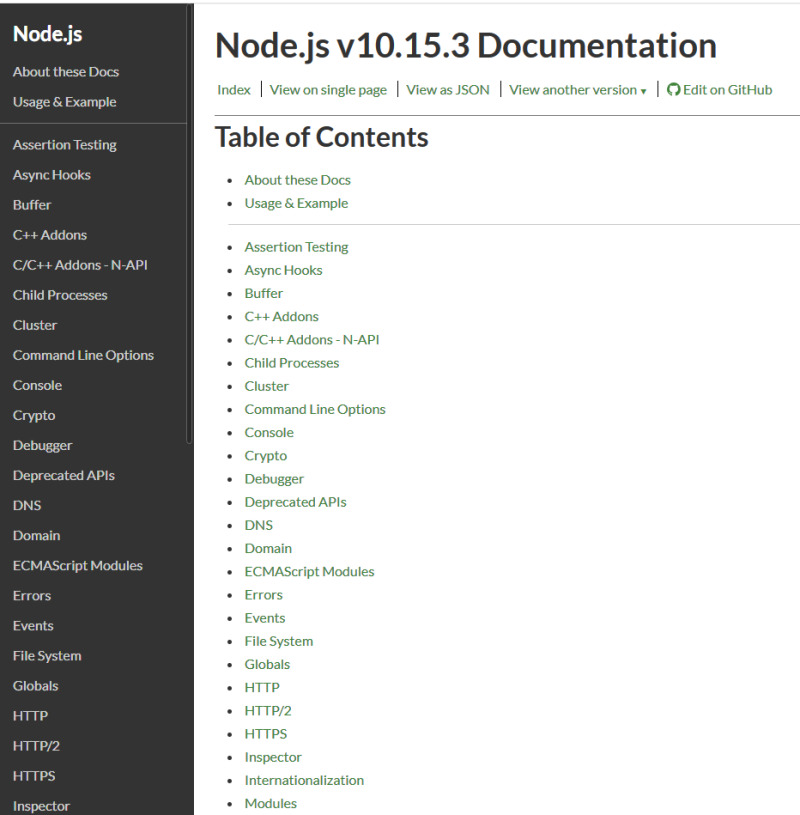
Task: Open Domain in the sidebar
Action: (x=36, y=536)
